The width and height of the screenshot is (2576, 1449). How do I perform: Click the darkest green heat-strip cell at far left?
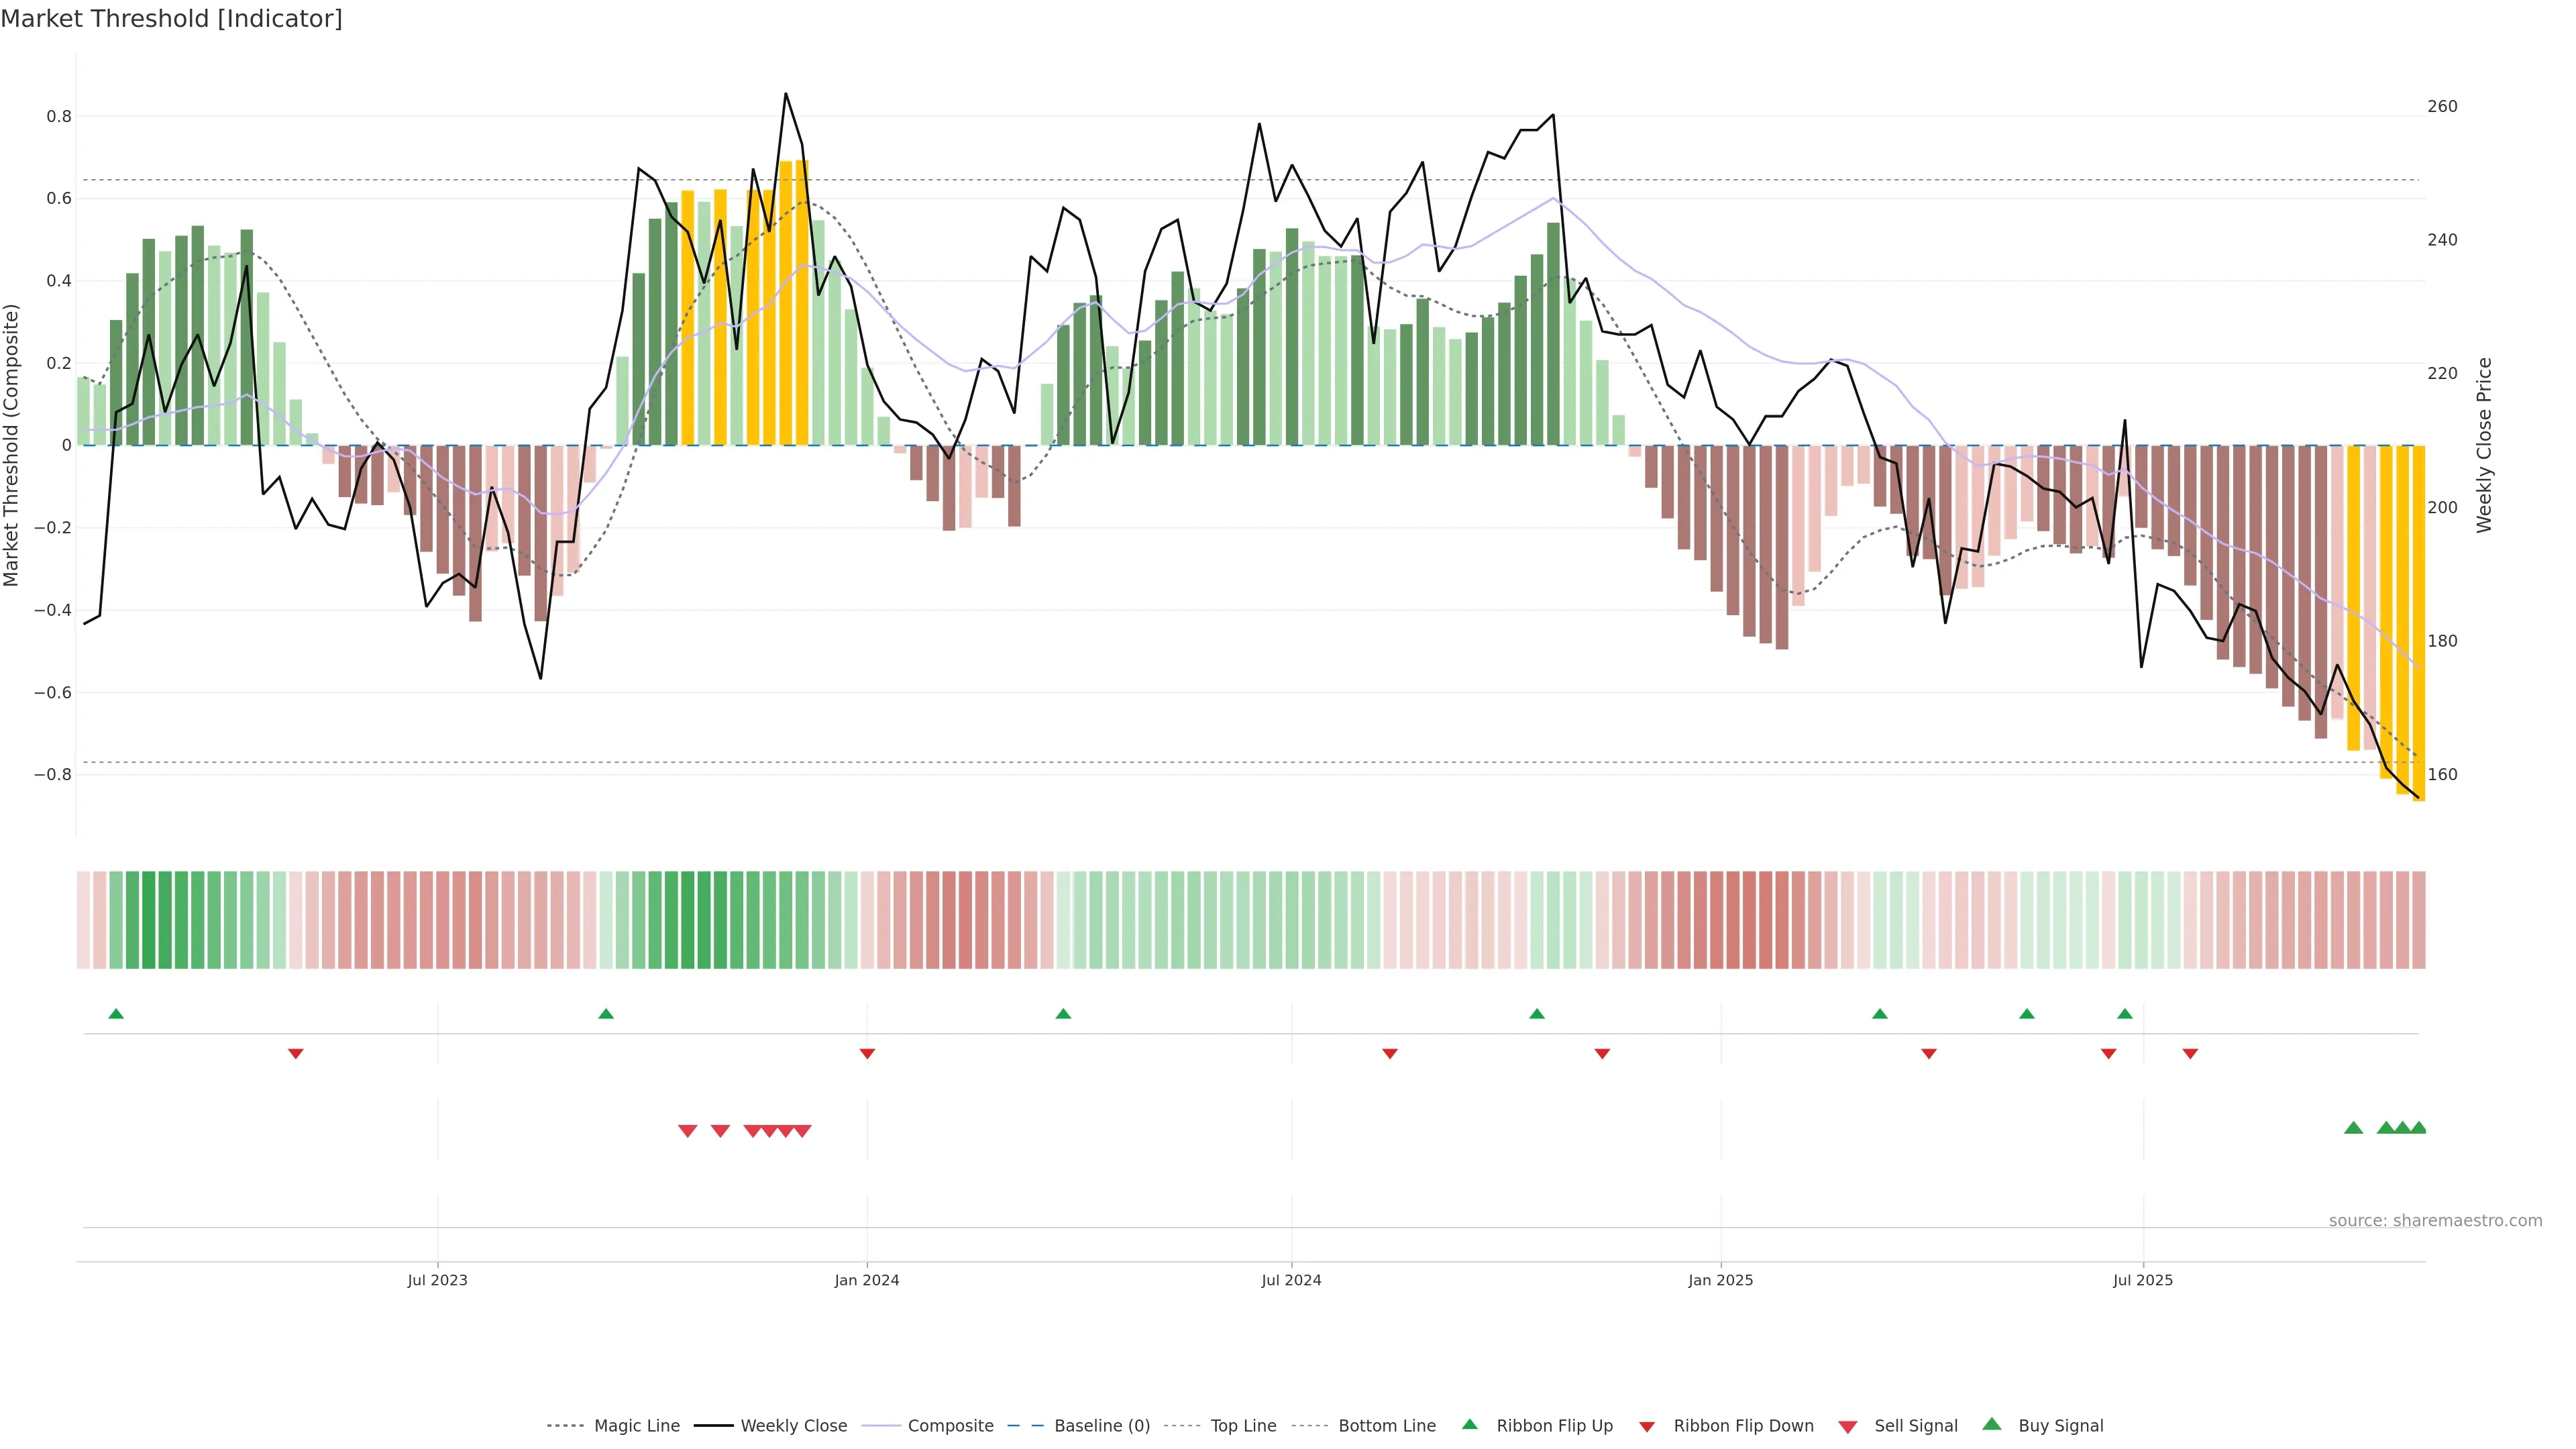pos(149,920)
